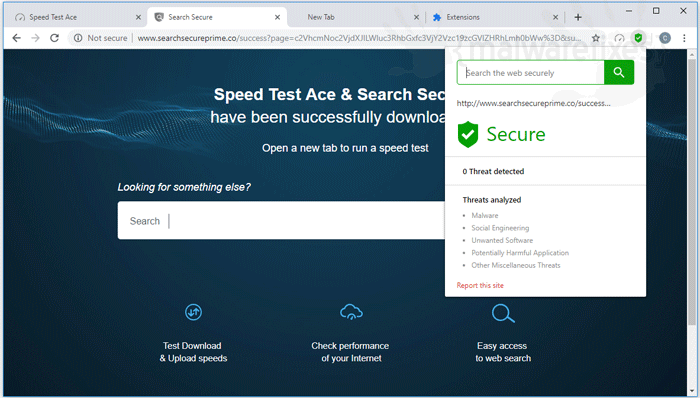Click the 'Threats analyzed' heading
The width and height of the screenshot is (700, 398).
[492, 200]
